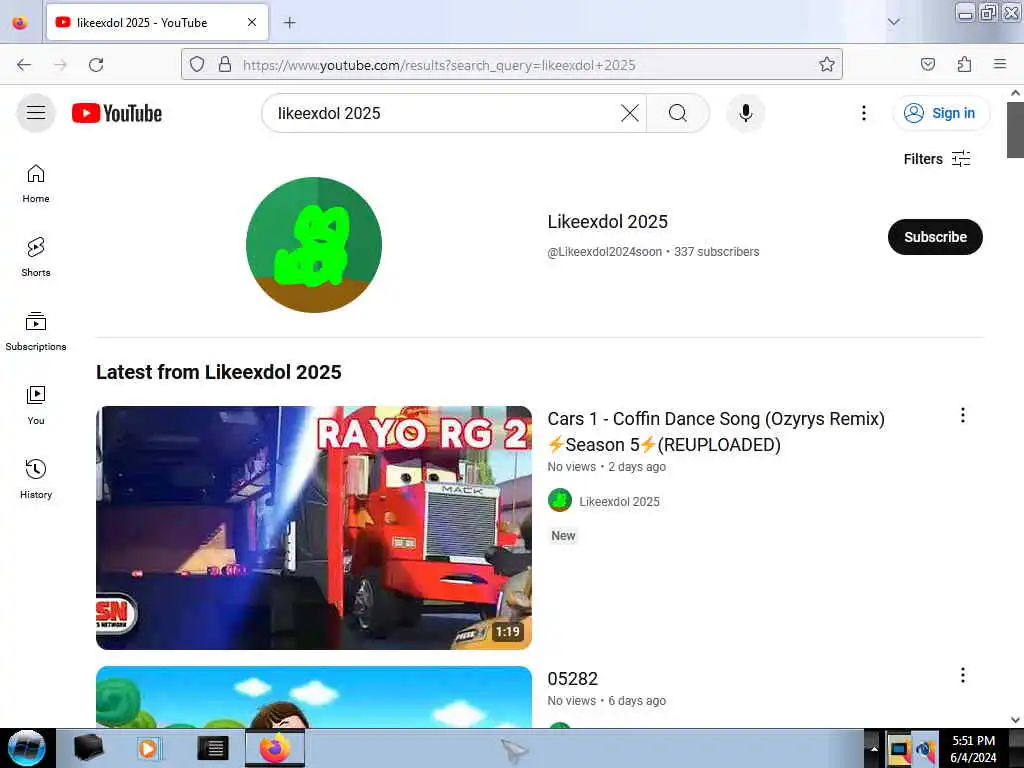The height and width of the screenshot is (768, 1024).
Task: Open the Filters options
Action: 937,159
